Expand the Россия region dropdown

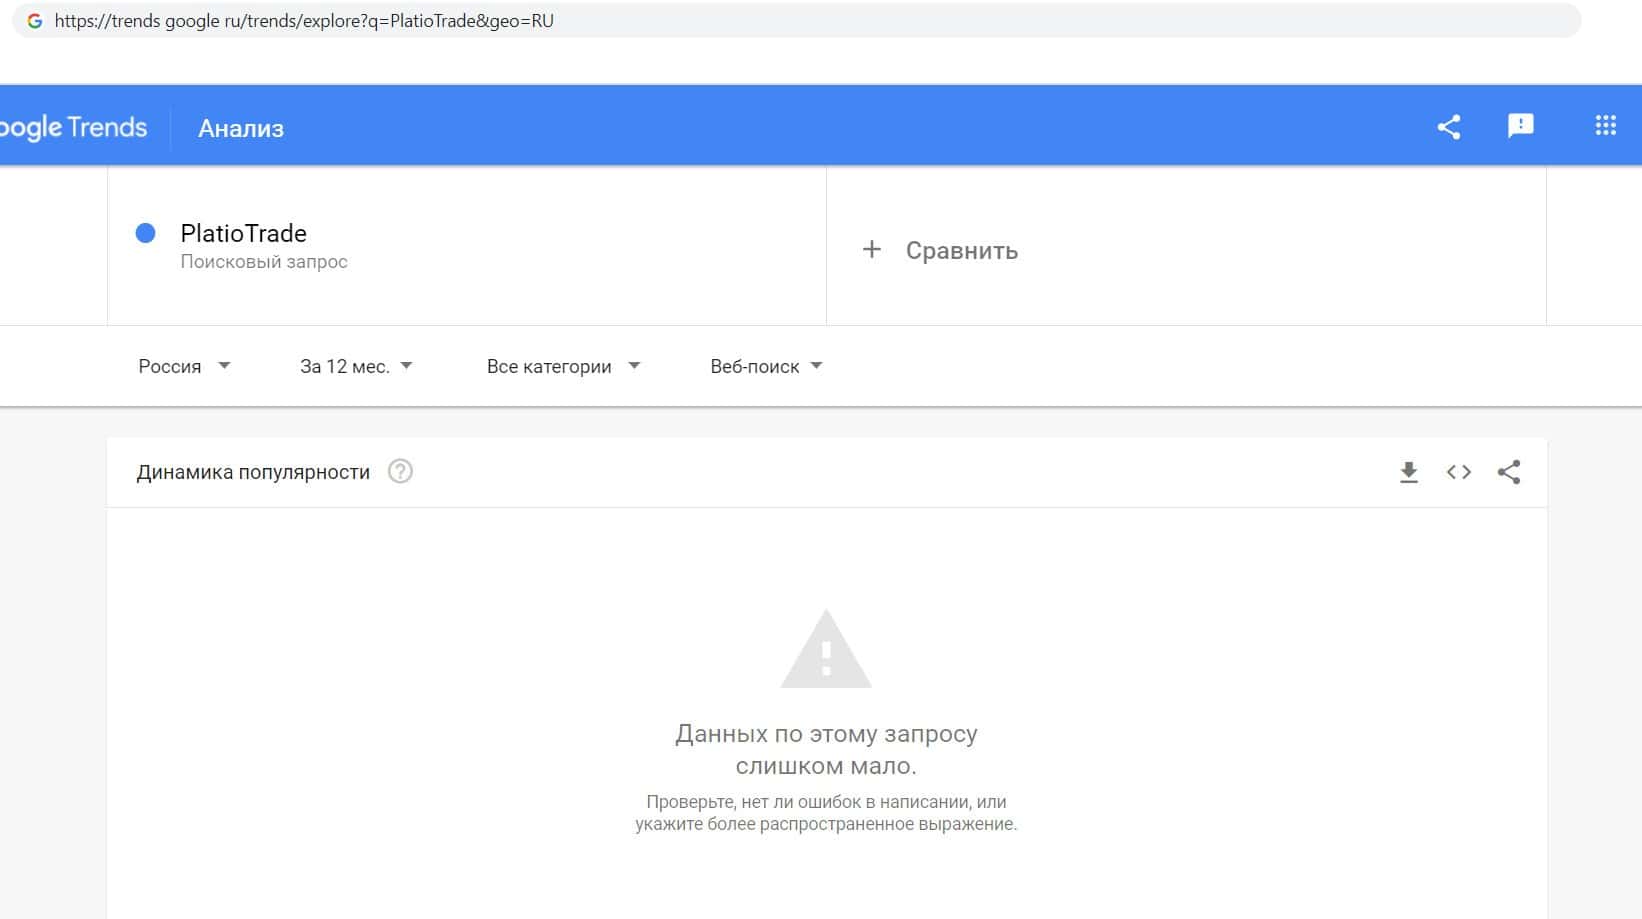pos(184,366)
